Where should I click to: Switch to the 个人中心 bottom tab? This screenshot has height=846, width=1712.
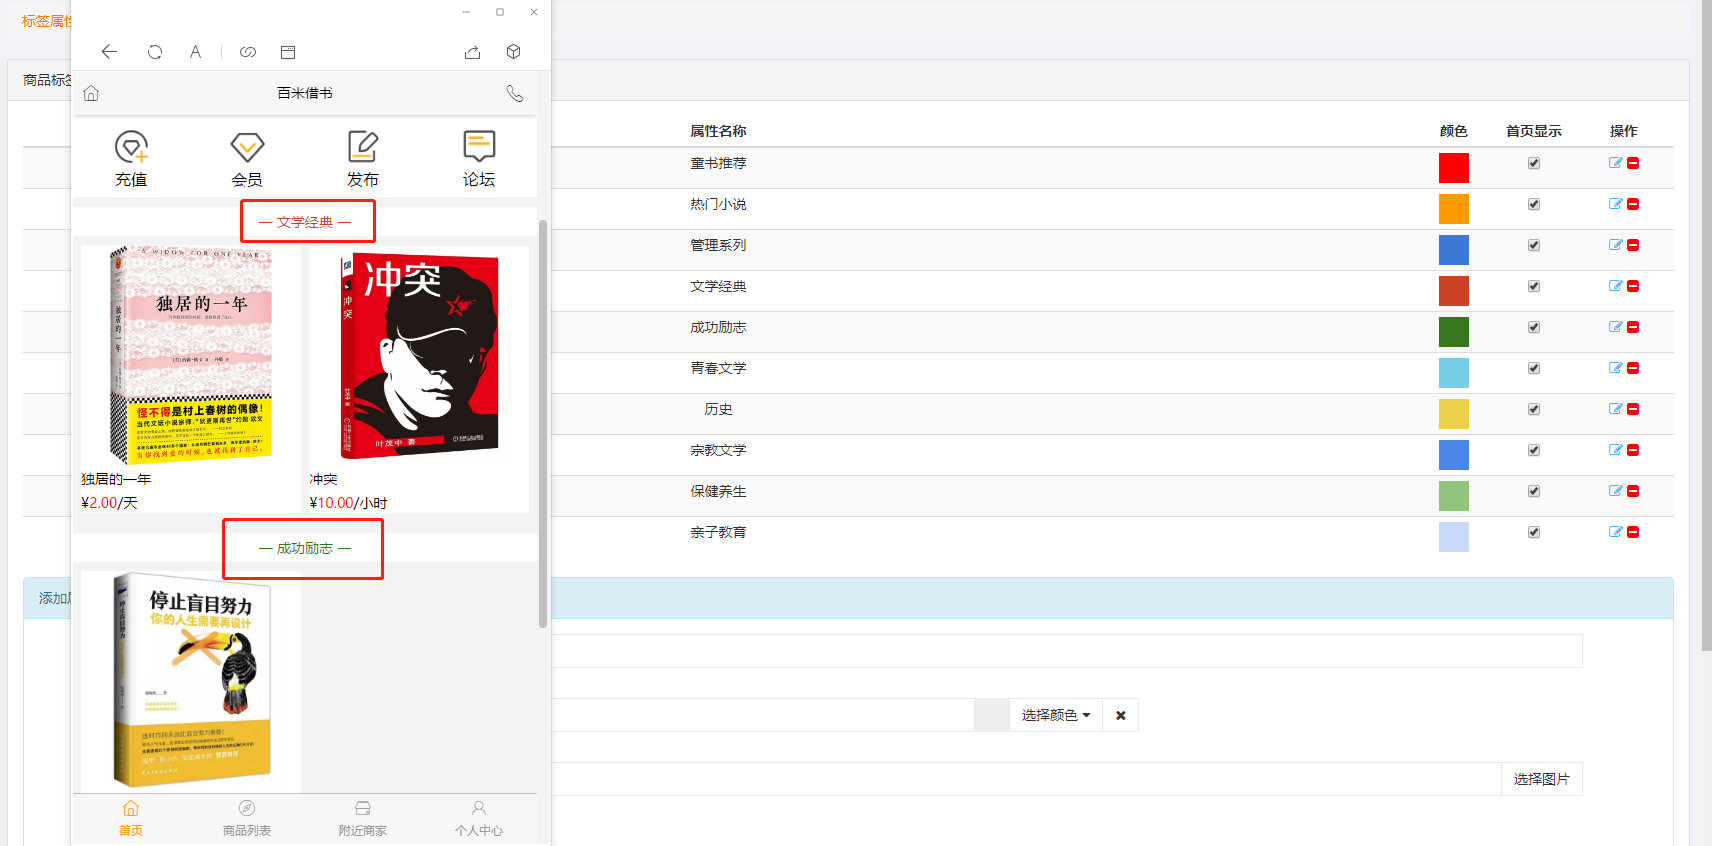pos(479,818)
